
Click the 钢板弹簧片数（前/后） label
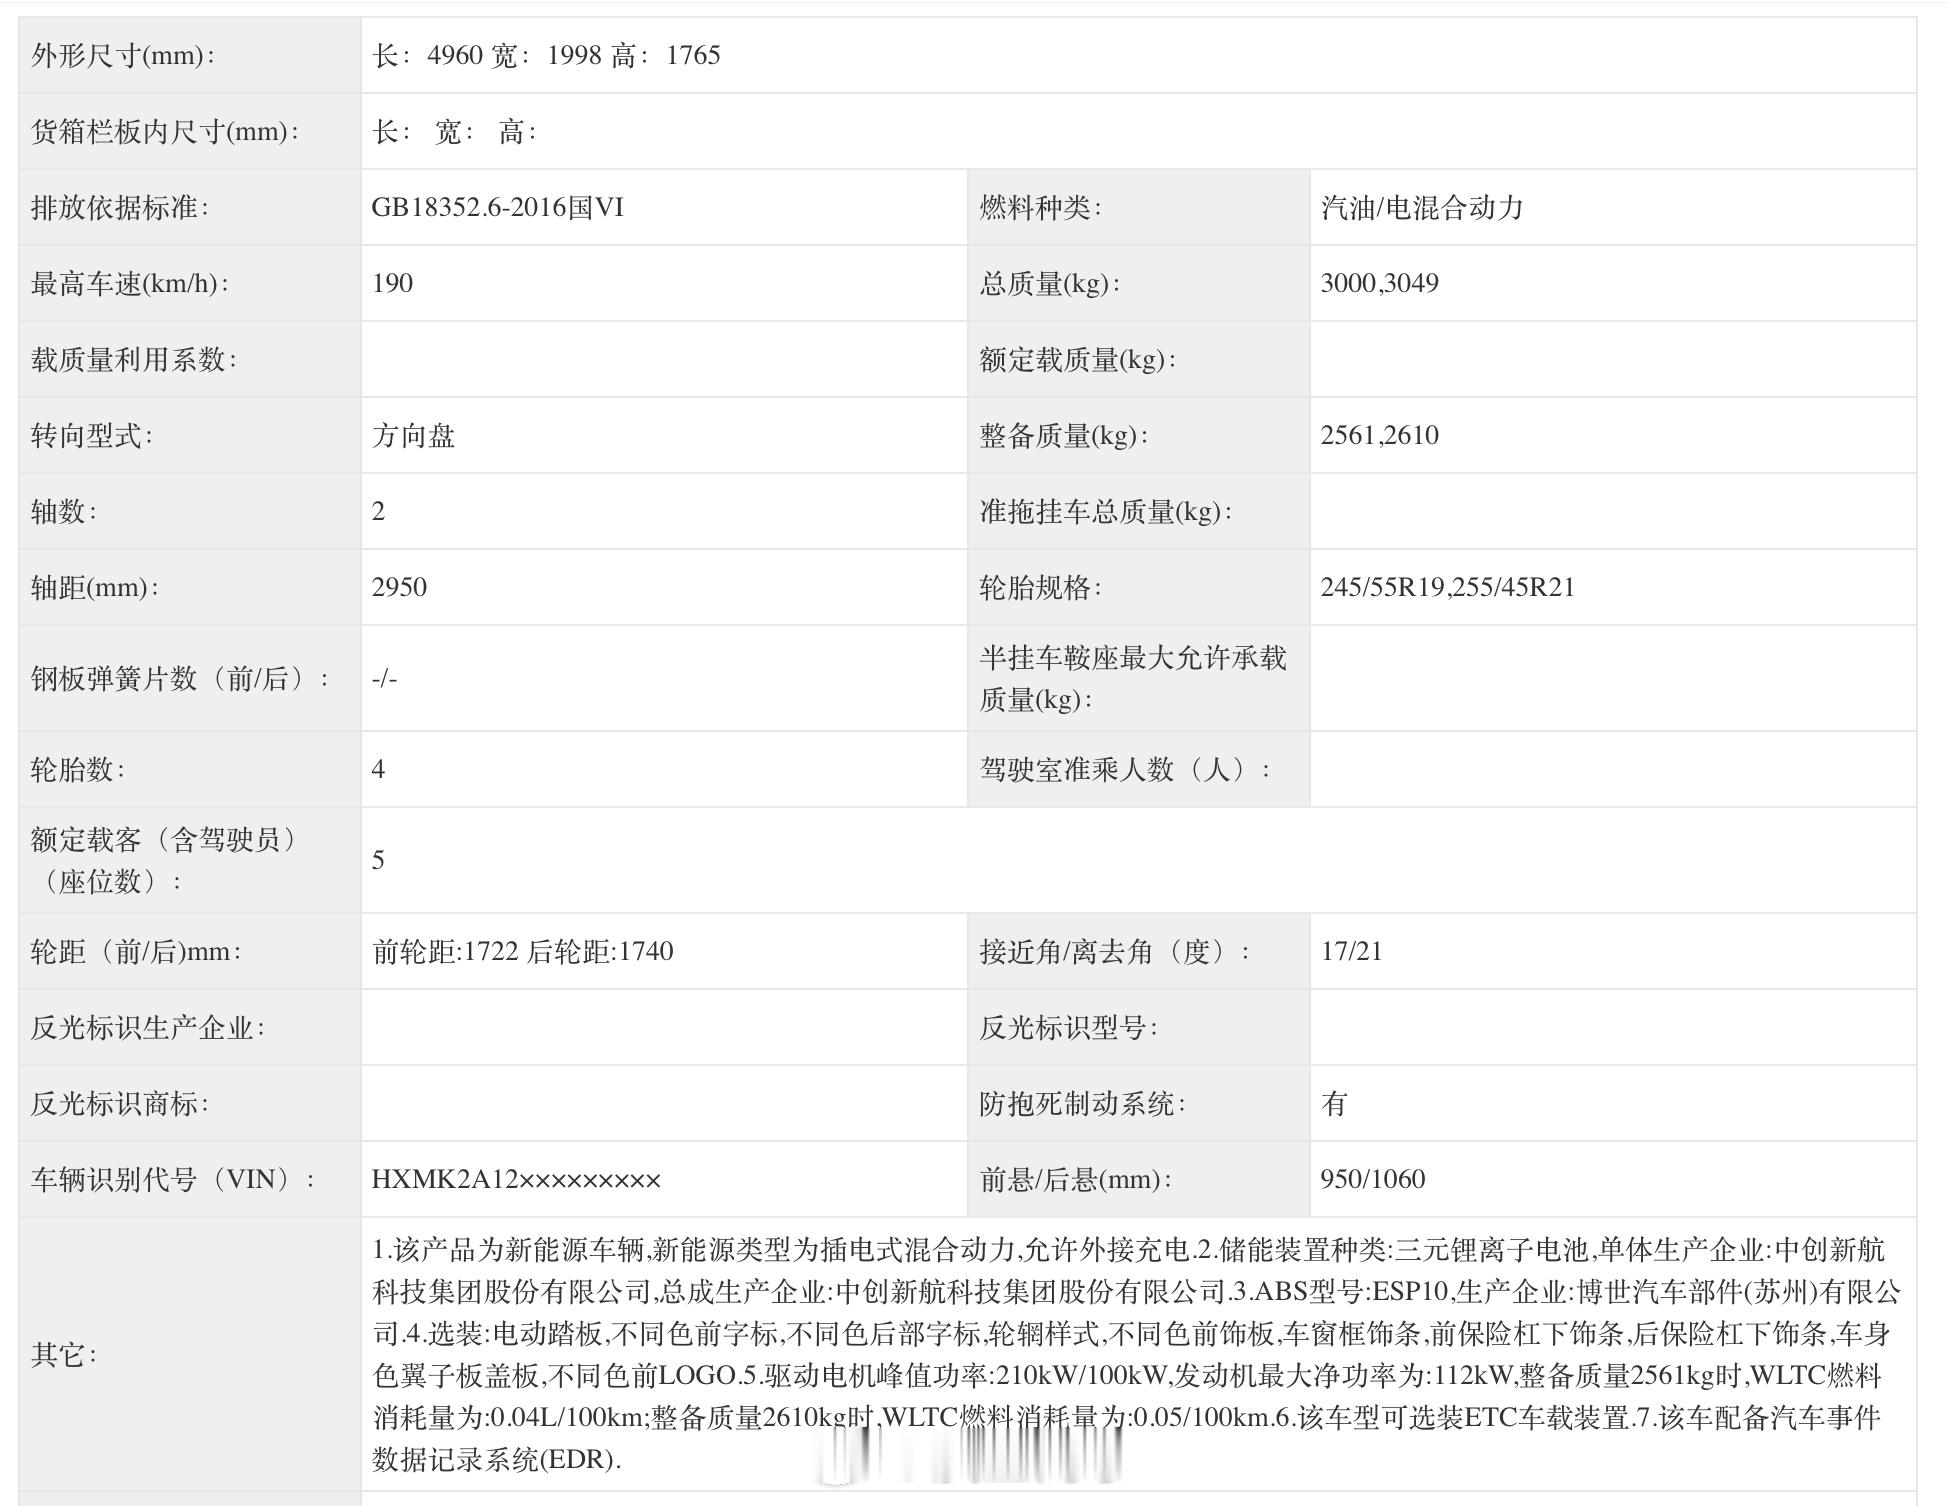[x=179, y=679]
